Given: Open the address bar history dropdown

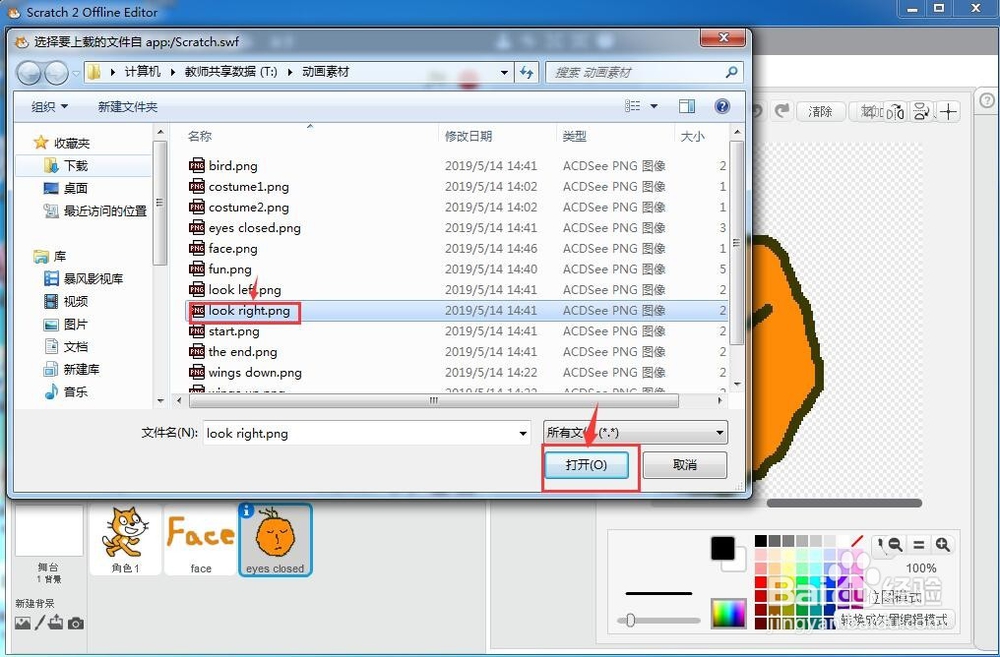Looking at the screenshot, I should [504, 72].
